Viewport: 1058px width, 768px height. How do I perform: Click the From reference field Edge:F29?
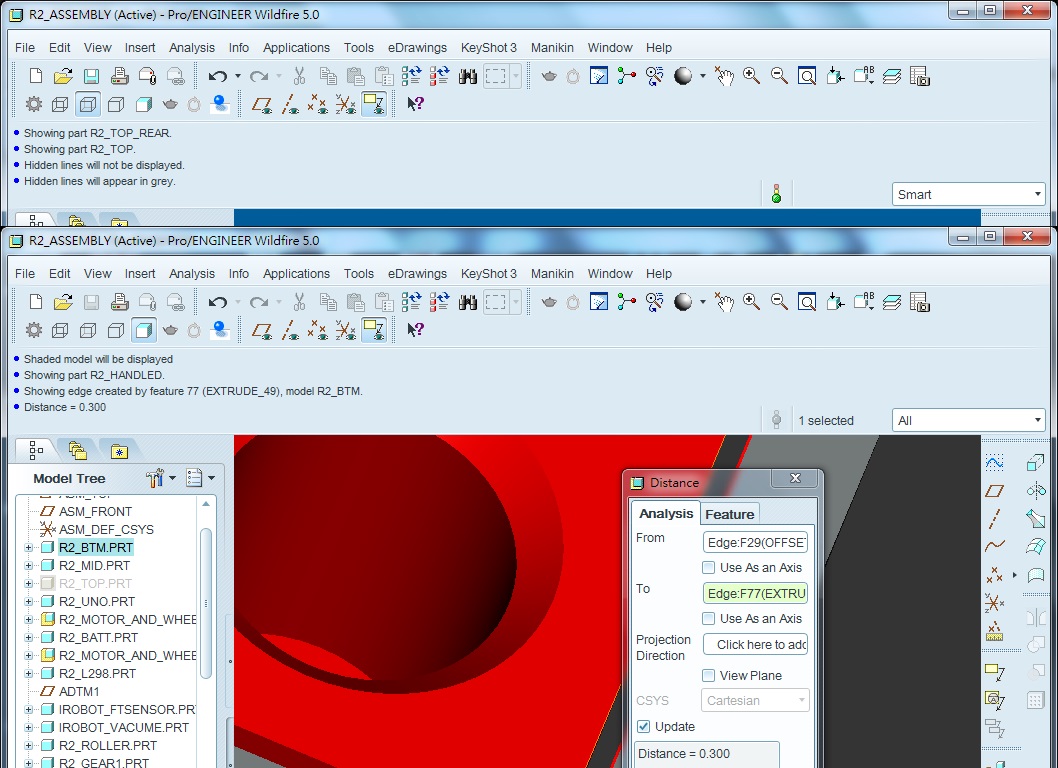(x=756, y=543)
